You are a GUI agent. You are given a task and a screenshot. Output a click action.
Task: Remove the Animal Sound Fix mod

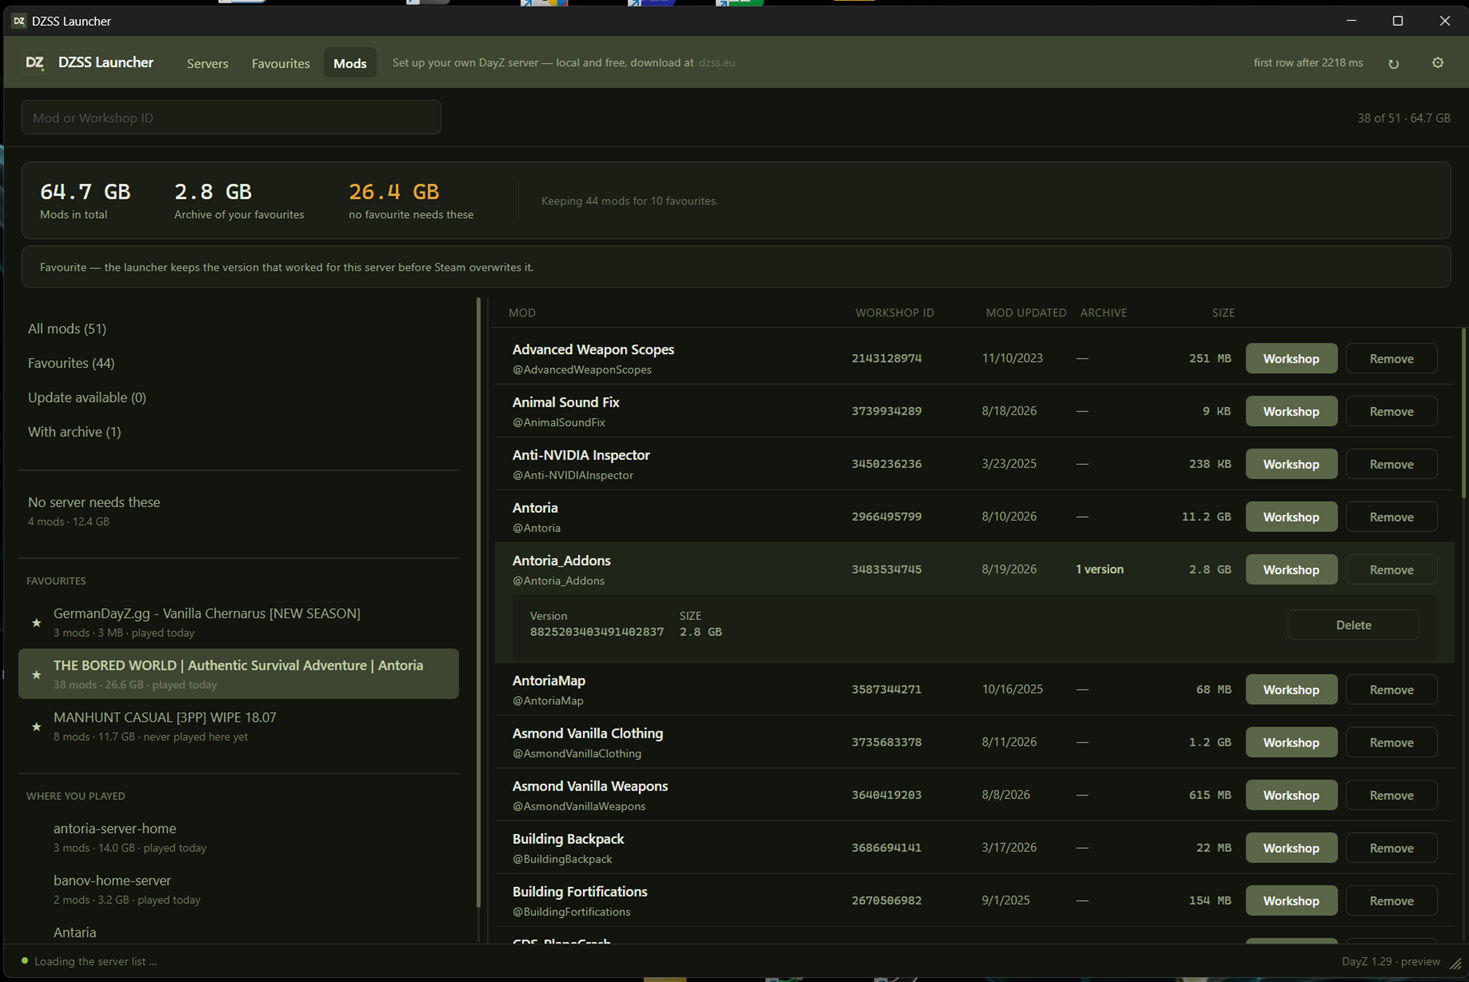[1391, 411]
